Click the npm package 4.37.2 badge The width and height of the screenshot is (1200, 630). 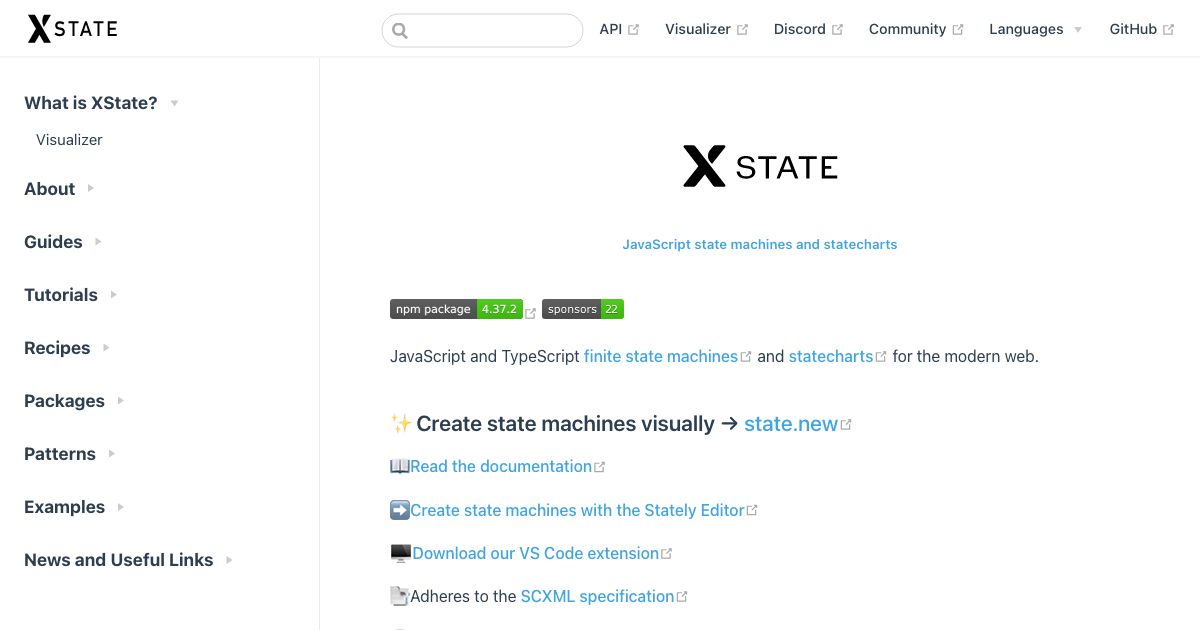[x=455, y=309]
